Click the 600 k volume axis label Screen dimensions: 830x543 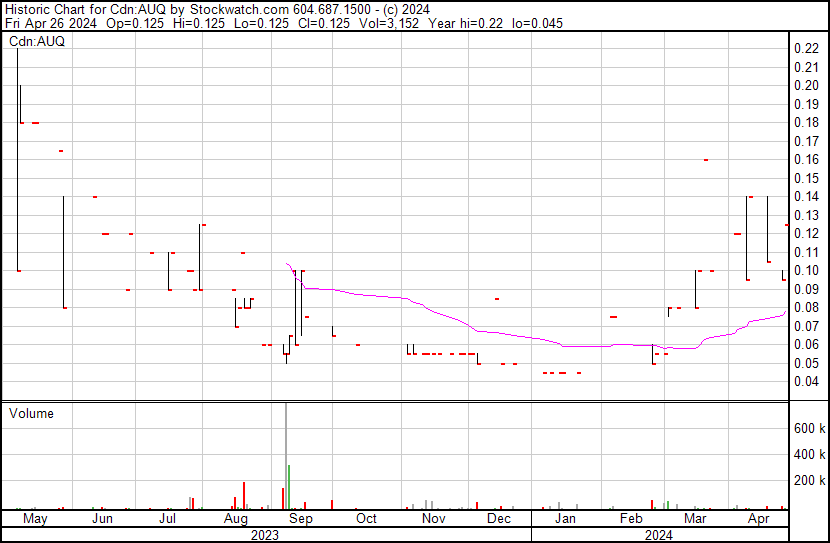[809, 429]
